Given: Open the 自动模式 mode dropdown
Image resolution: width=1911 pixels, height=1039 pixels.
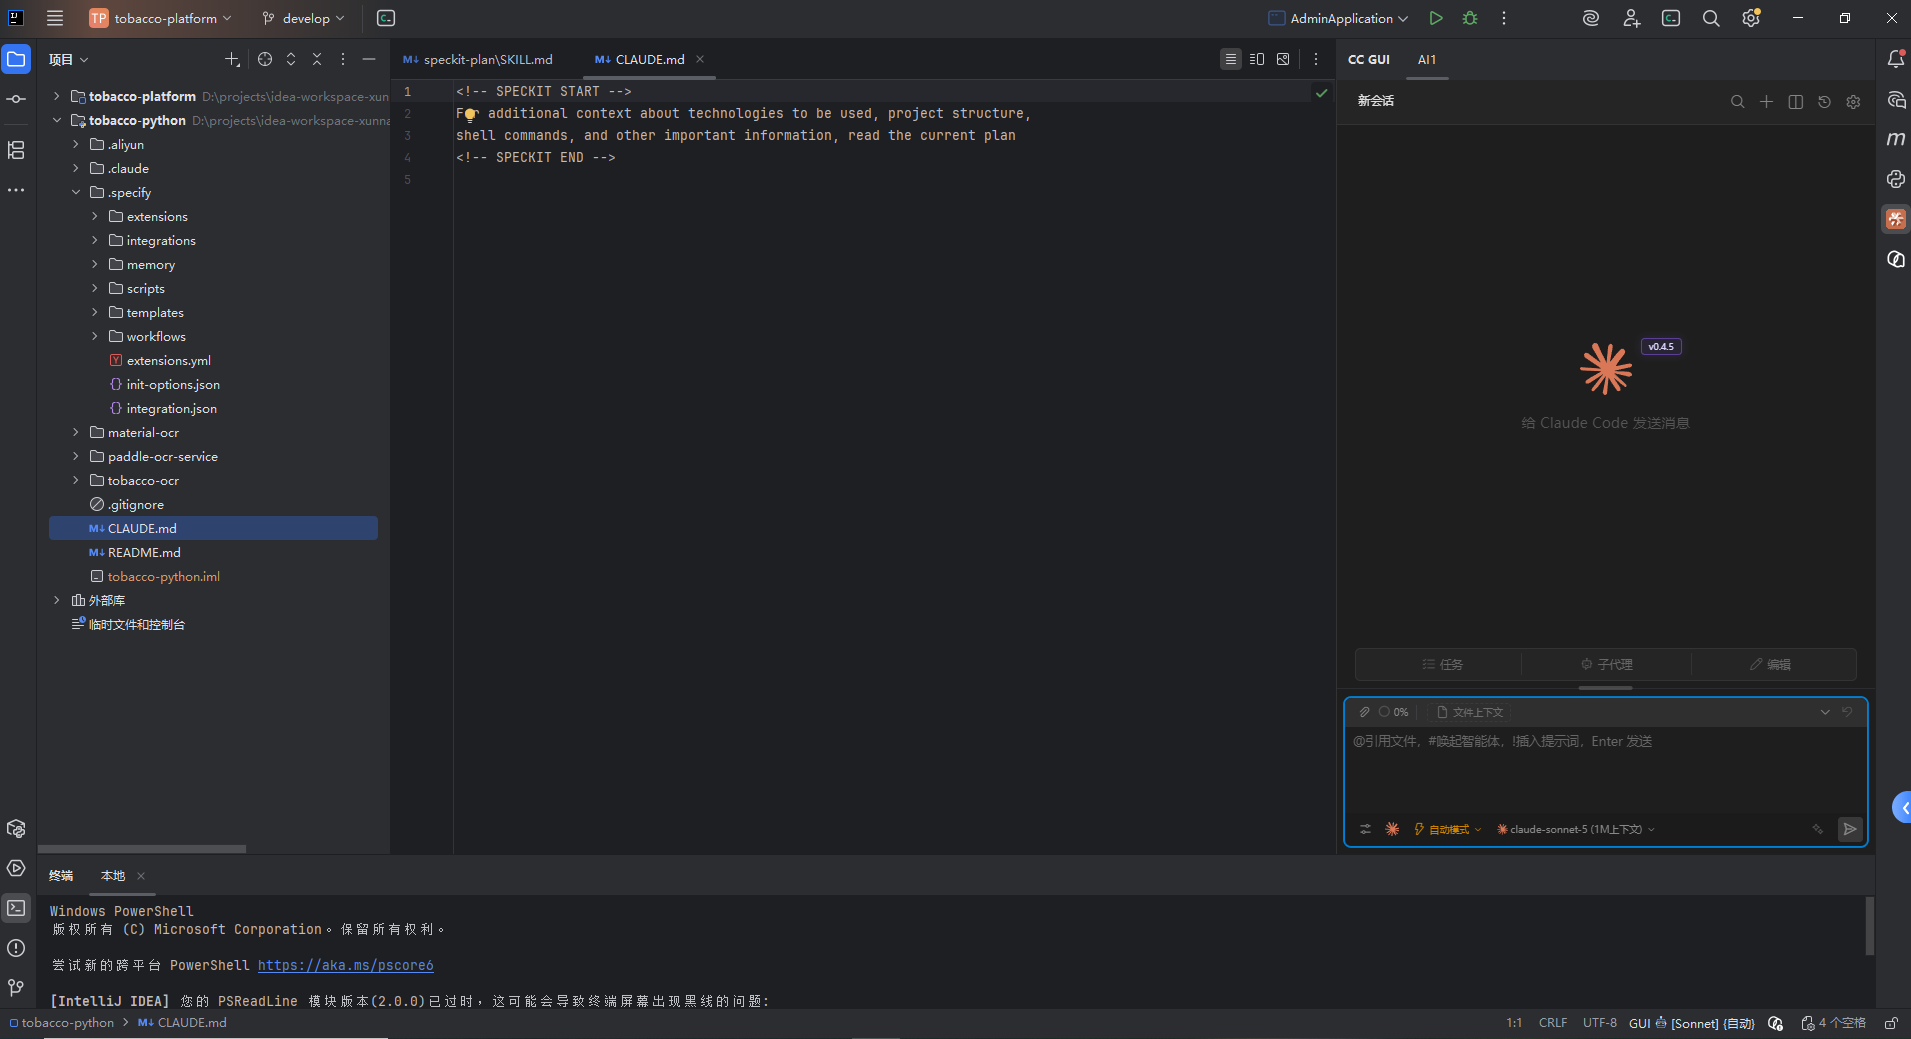Looking at the screenshot, I should [x=1447, y=829].
